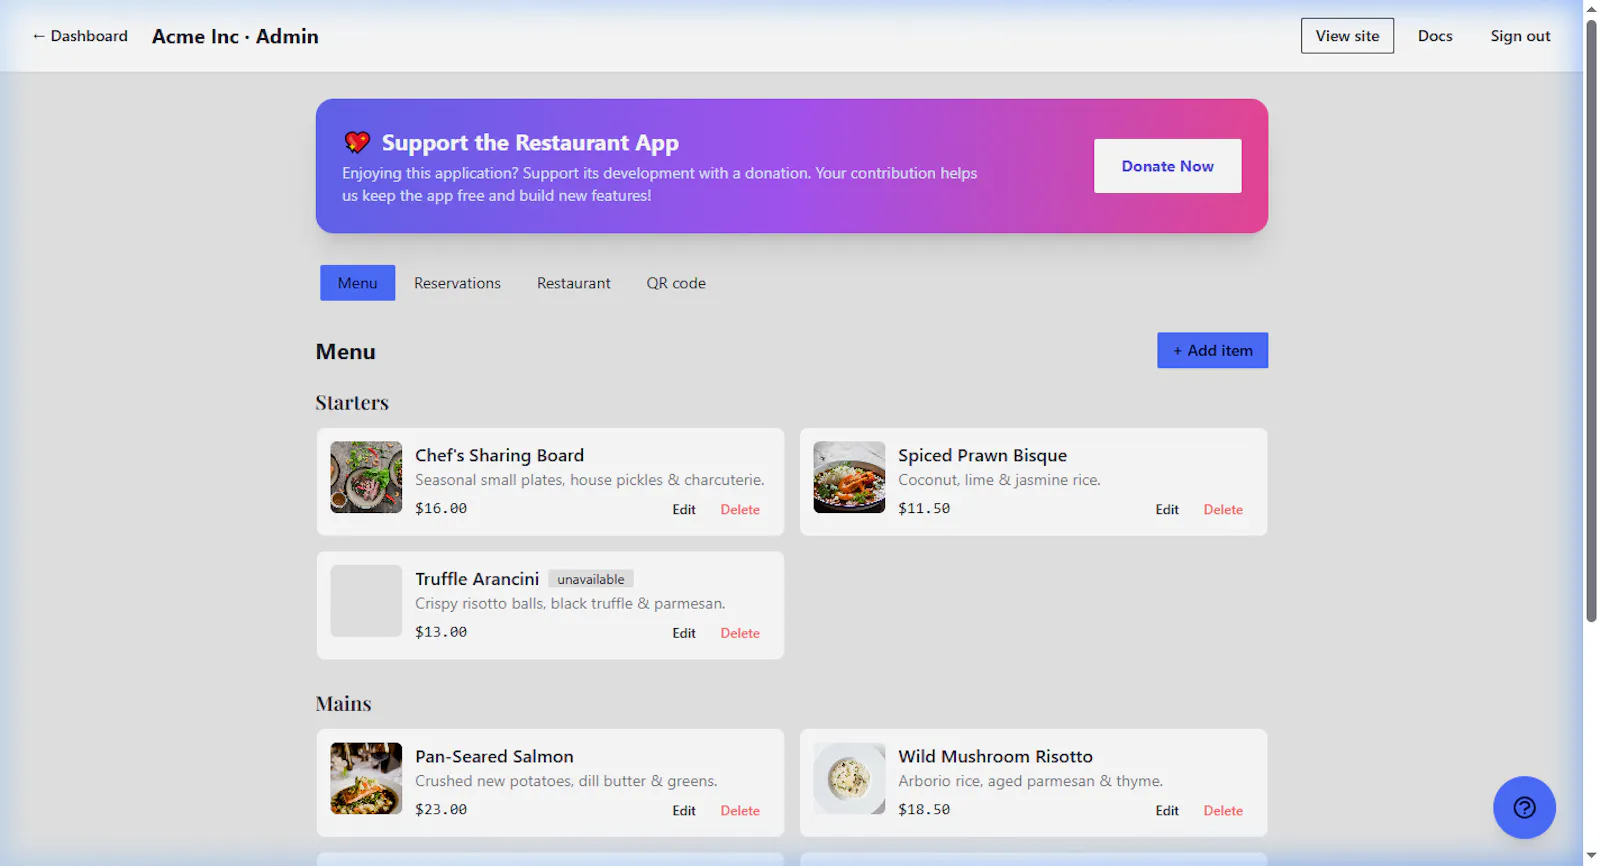
Task: Click the Spiced Prawn Bisque title
Action: click(x=982, y=455)
